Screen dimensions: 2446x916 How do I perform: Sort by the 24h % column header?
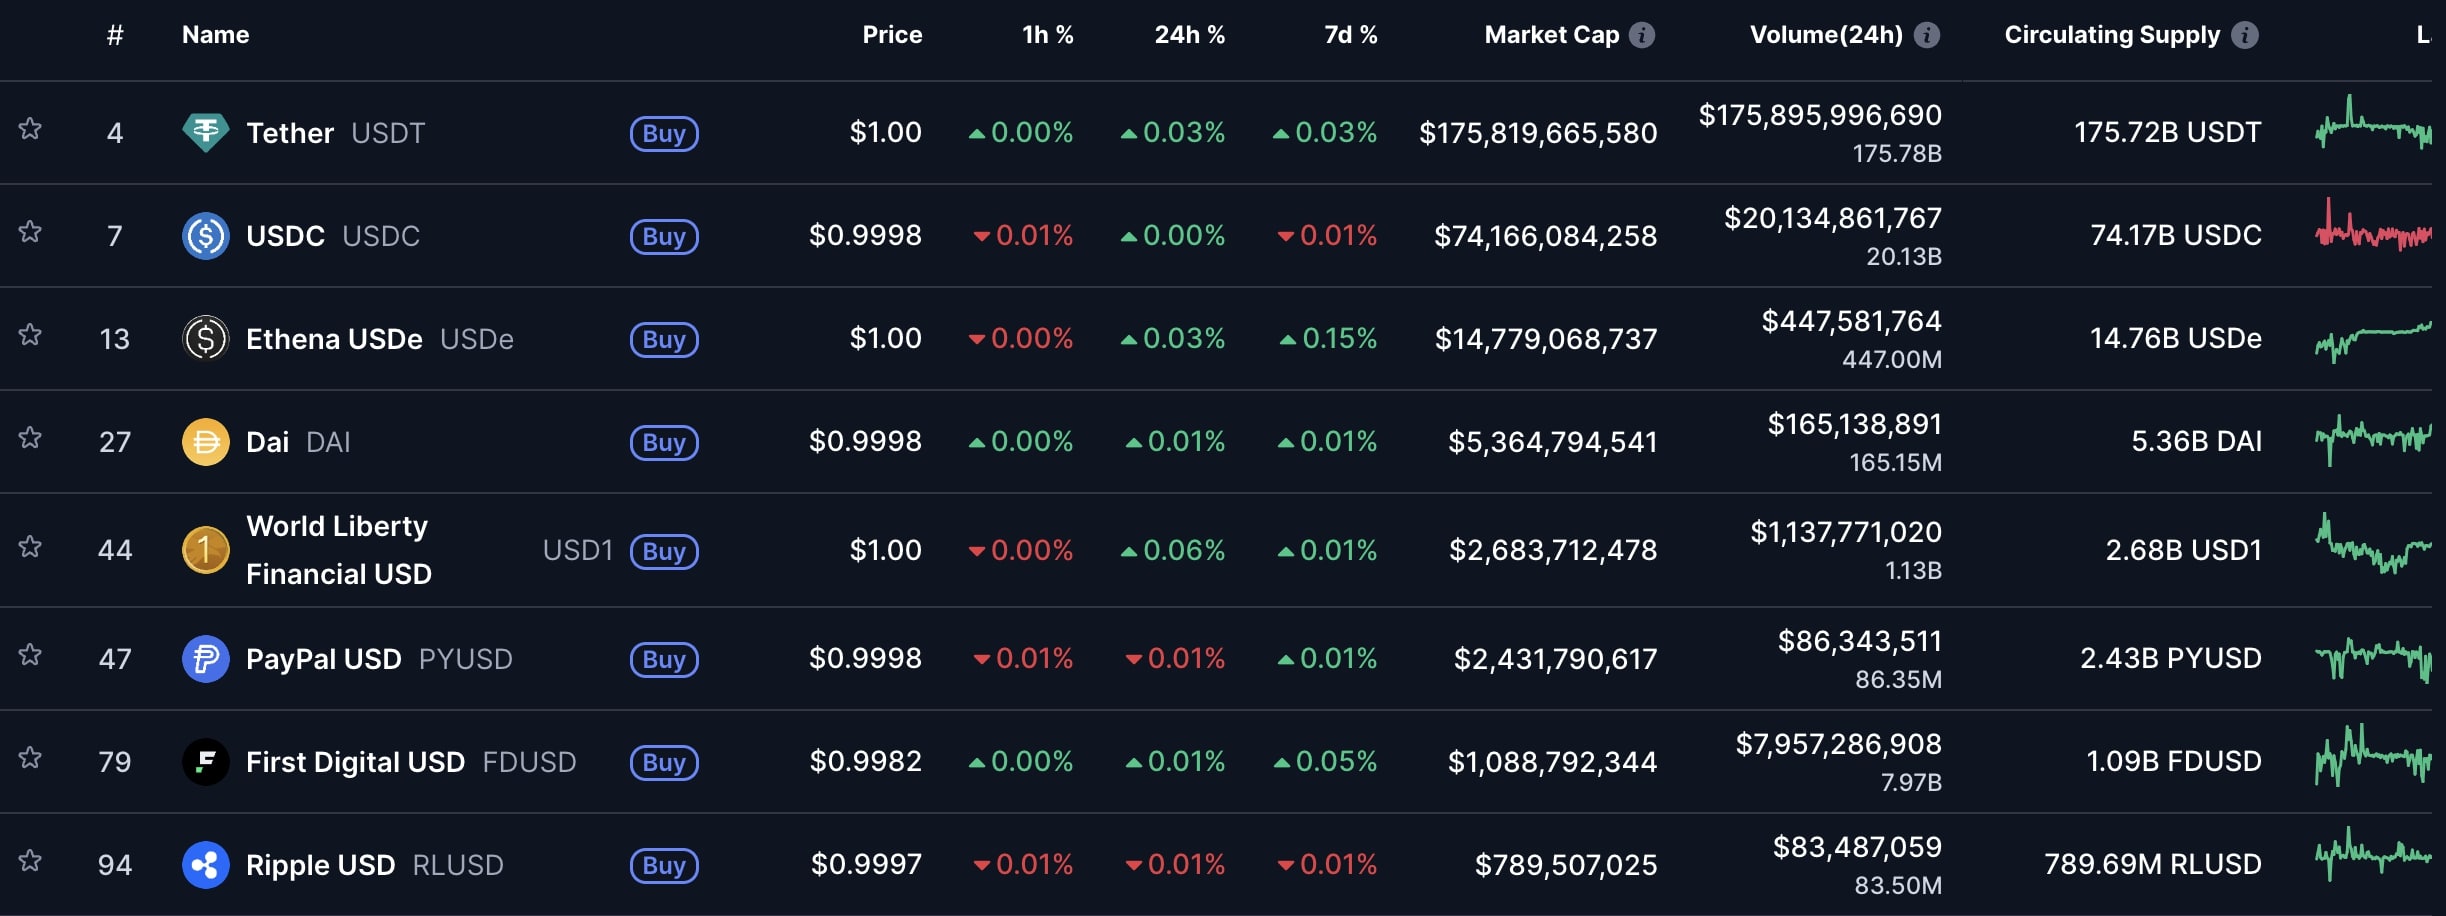pyautogui.click(x=1189, y=35)
